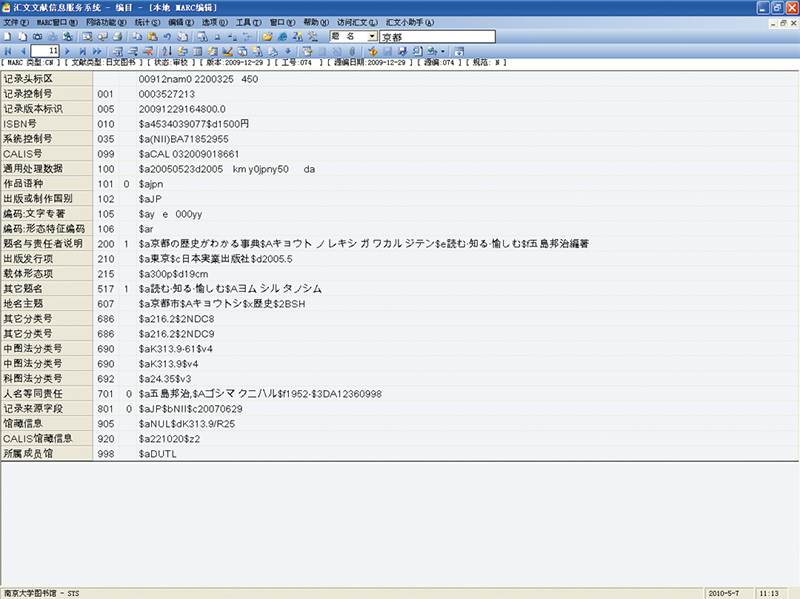Click the A-Z sort fields icon

[167, 51]
